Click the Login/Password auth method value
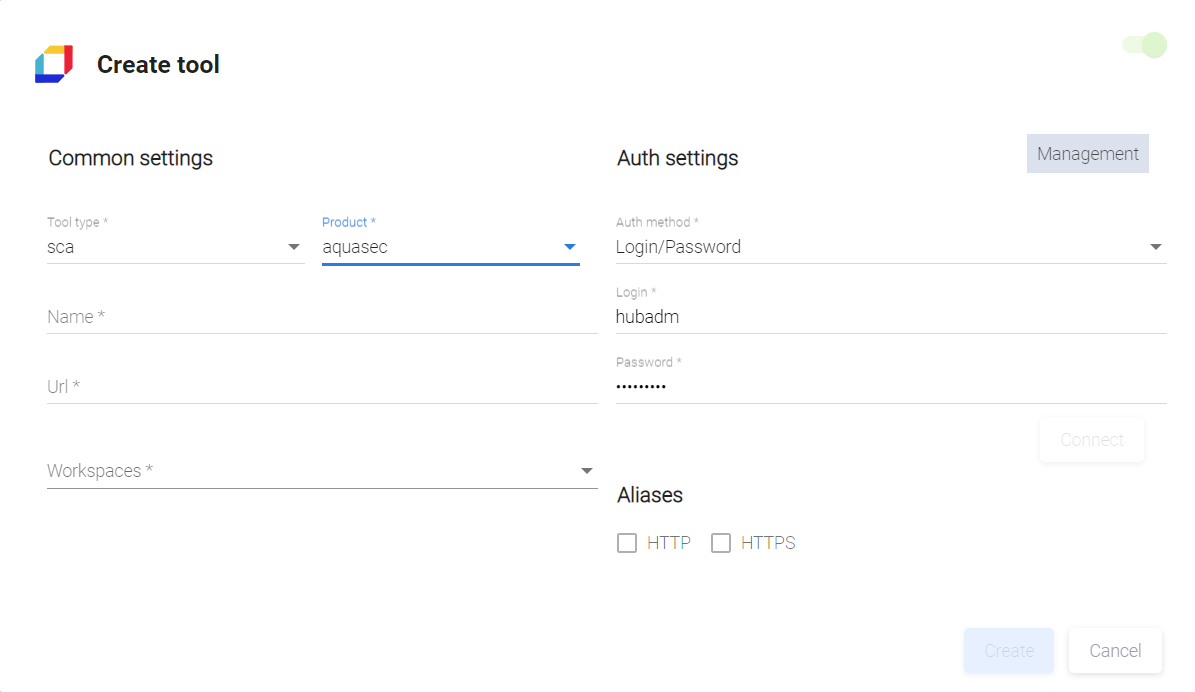 pos(679,247)
